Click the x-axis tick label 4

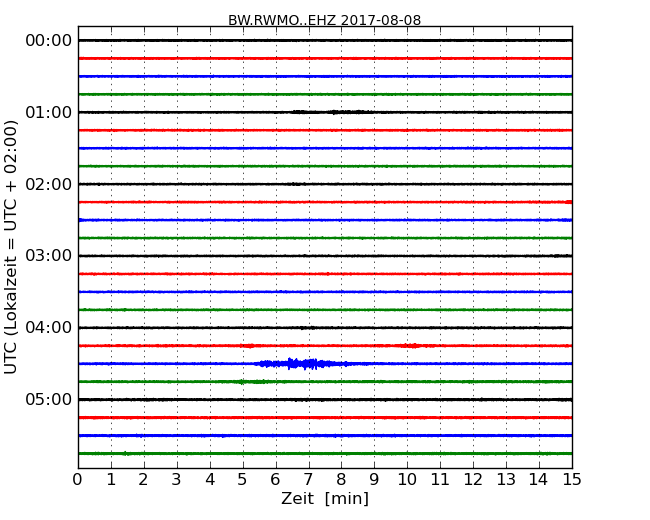210,479
